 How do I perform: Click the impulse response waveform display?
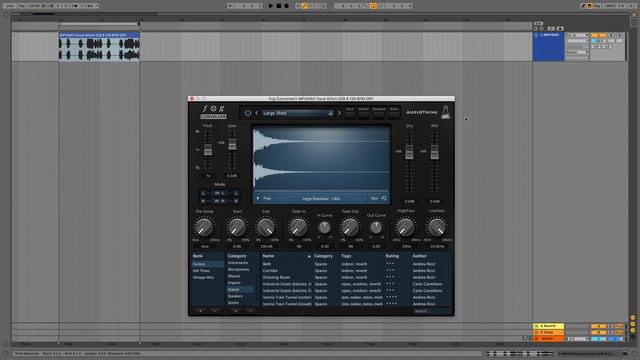click(x=321, y=158)
